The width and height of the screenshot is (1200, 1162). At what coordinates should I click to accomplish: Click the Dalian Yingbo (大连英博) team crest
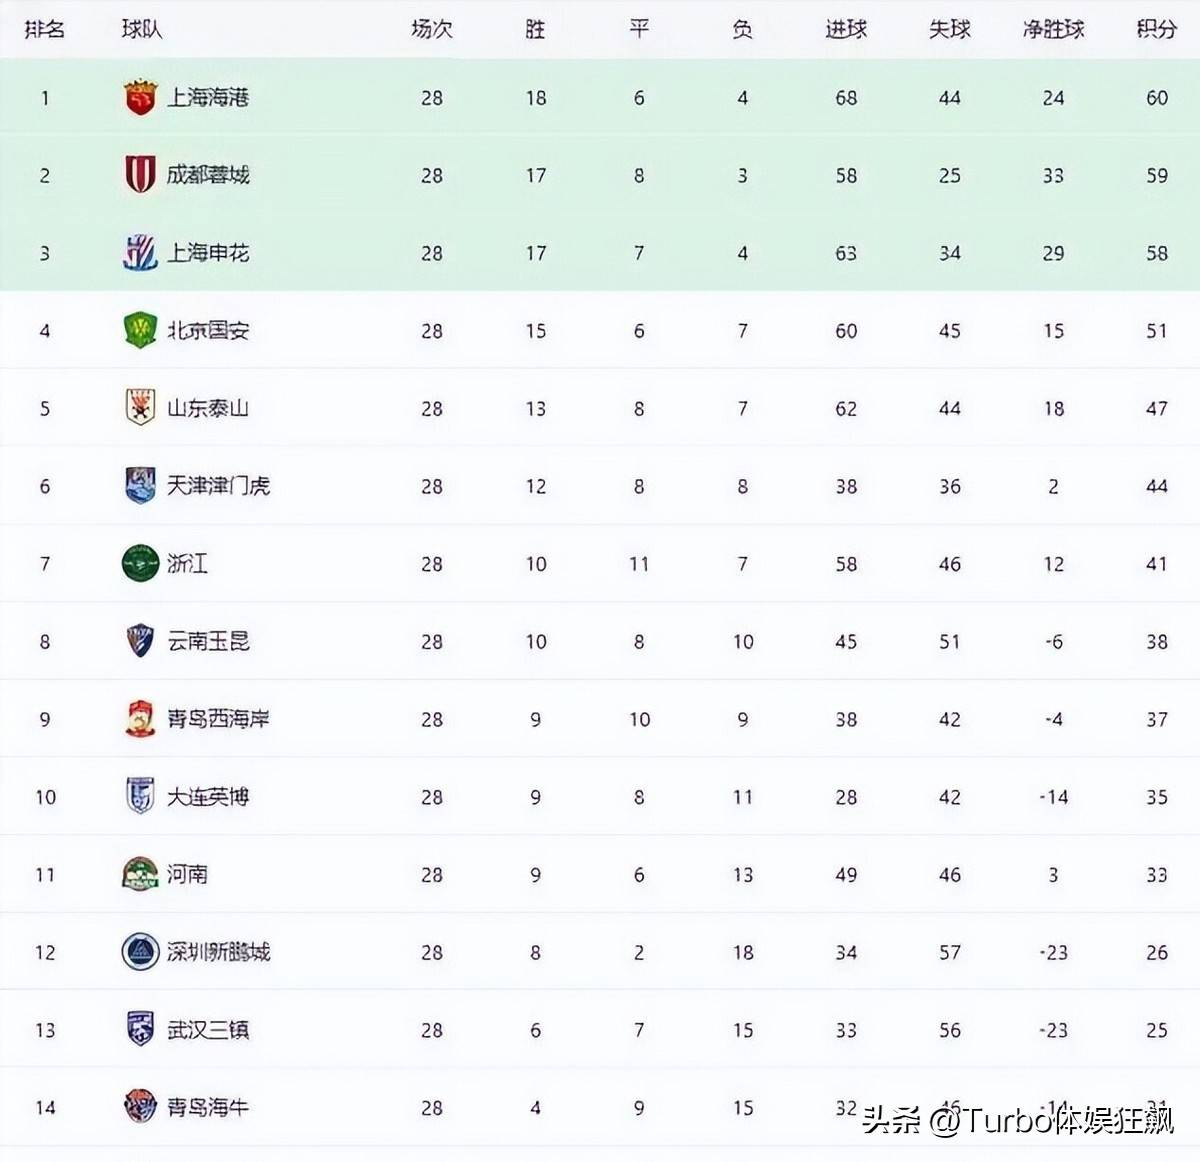[140, 796]
